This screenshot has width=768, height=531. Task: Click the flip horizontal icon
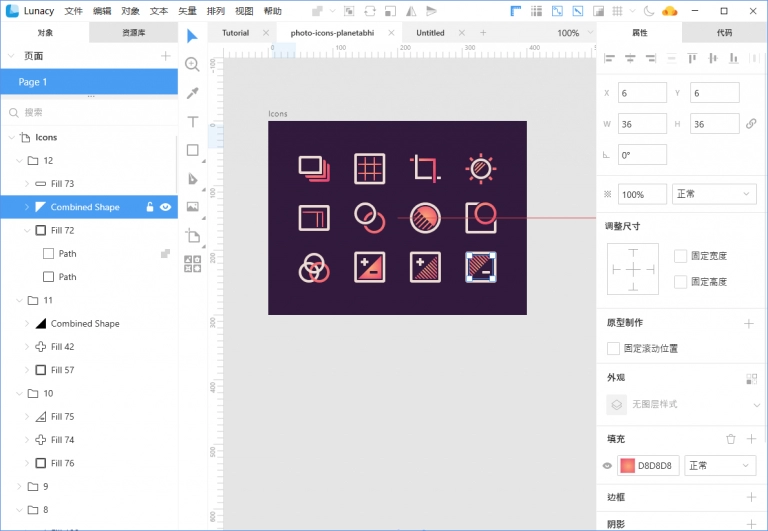(411, 11)
